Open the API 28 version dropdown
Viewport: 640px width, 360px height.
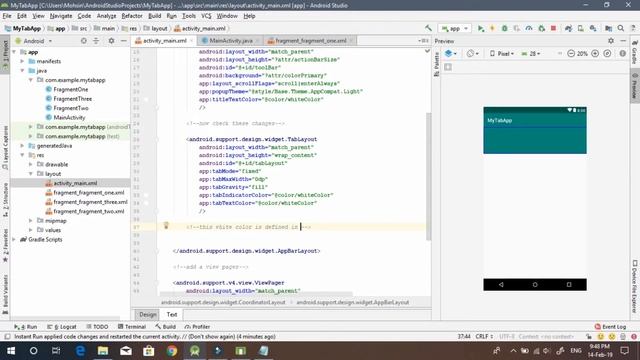531,53
